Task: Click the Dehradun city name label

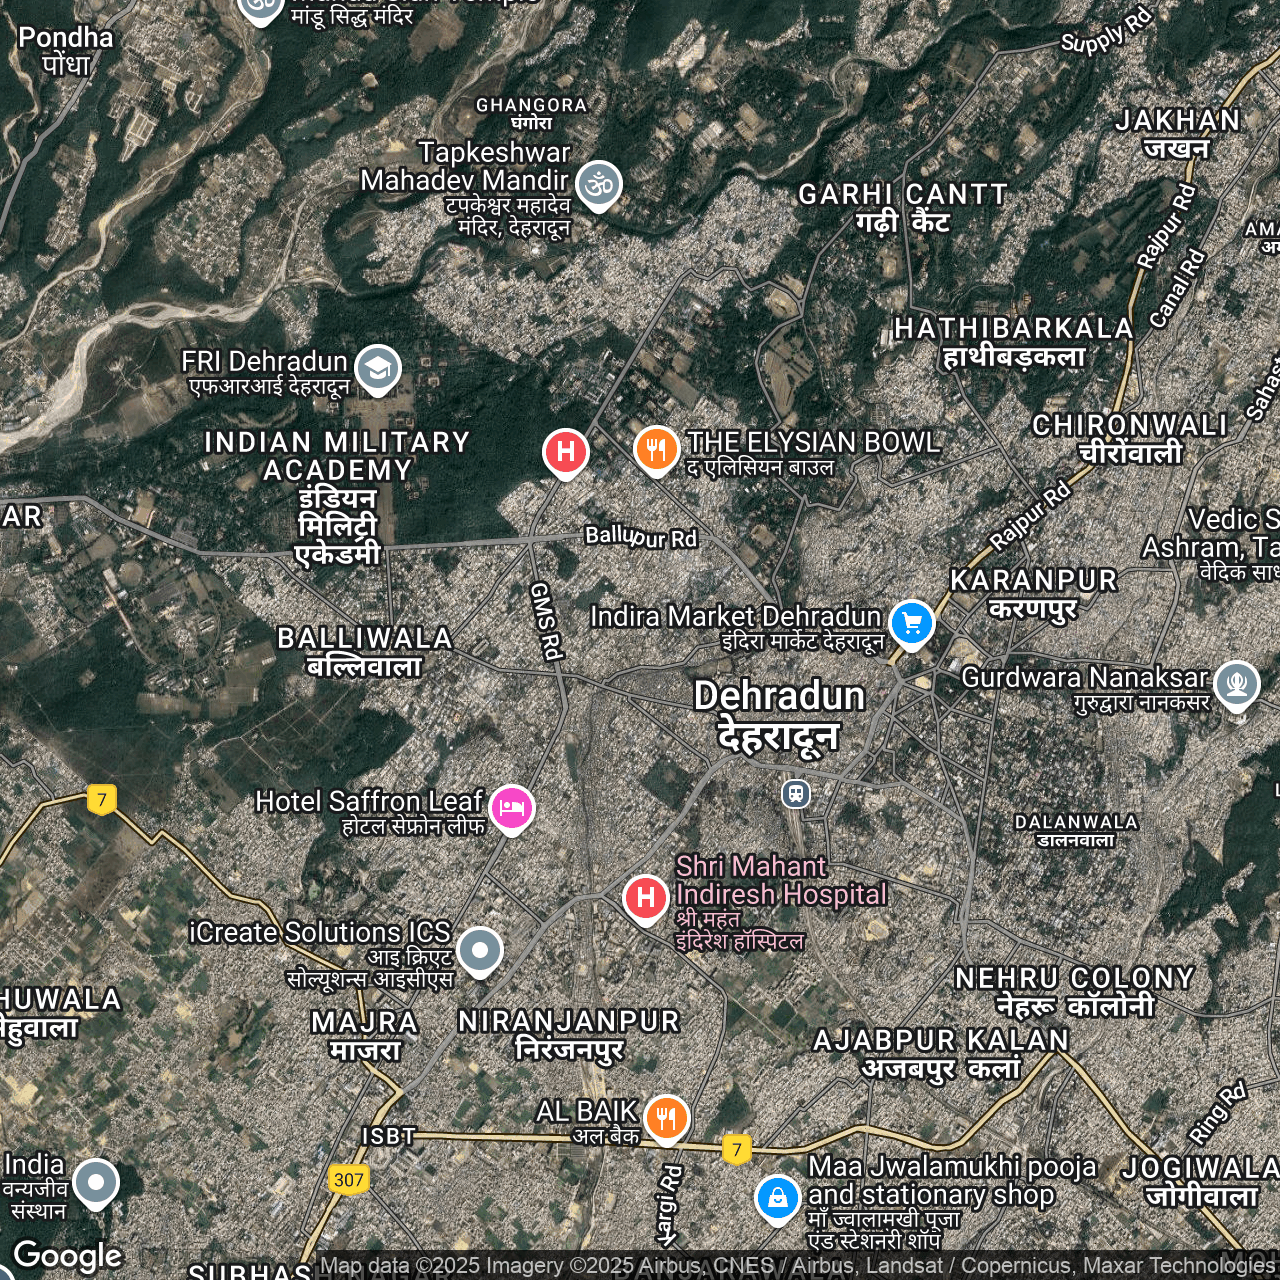Action: [779, 714]
